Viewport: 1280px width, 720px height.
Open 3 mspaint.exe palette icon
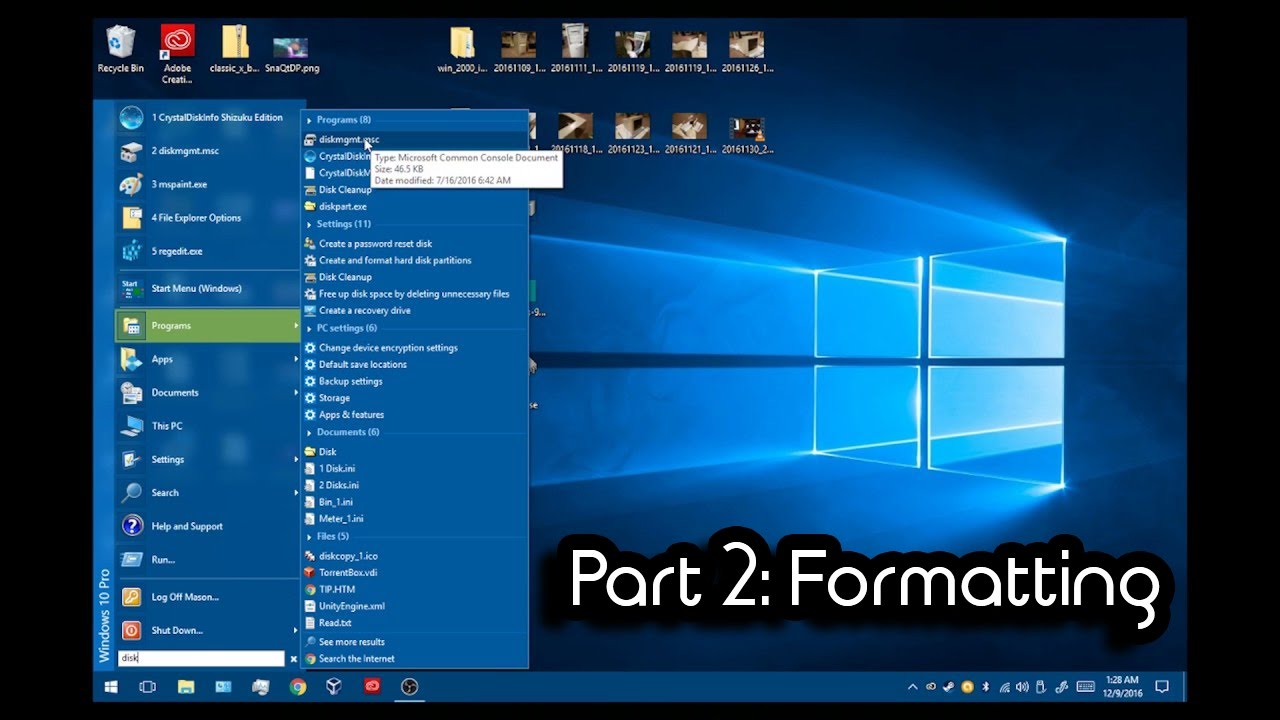coord(131,184)
